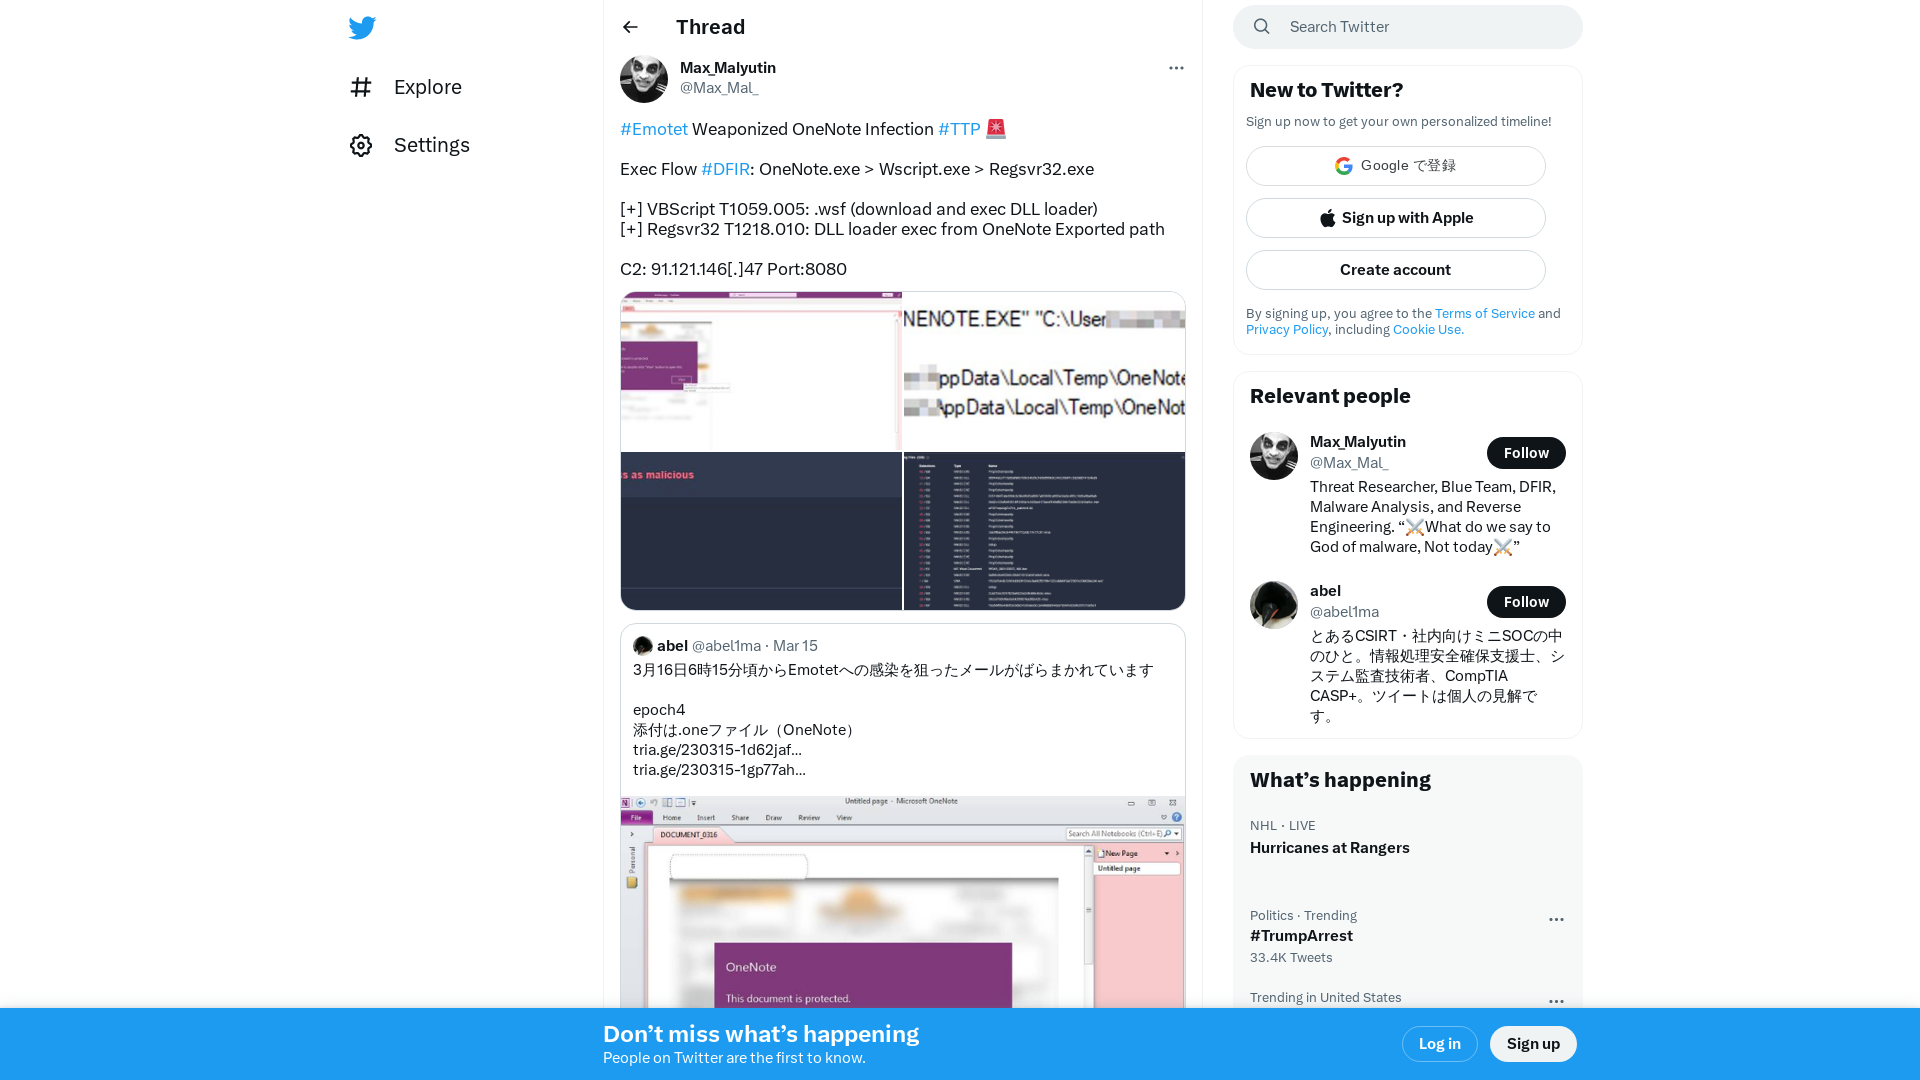The width and height of the screenshot is (1920, 1080).
Task: Click the #TrumpArrest trending topic
Action: [1300, 935]
